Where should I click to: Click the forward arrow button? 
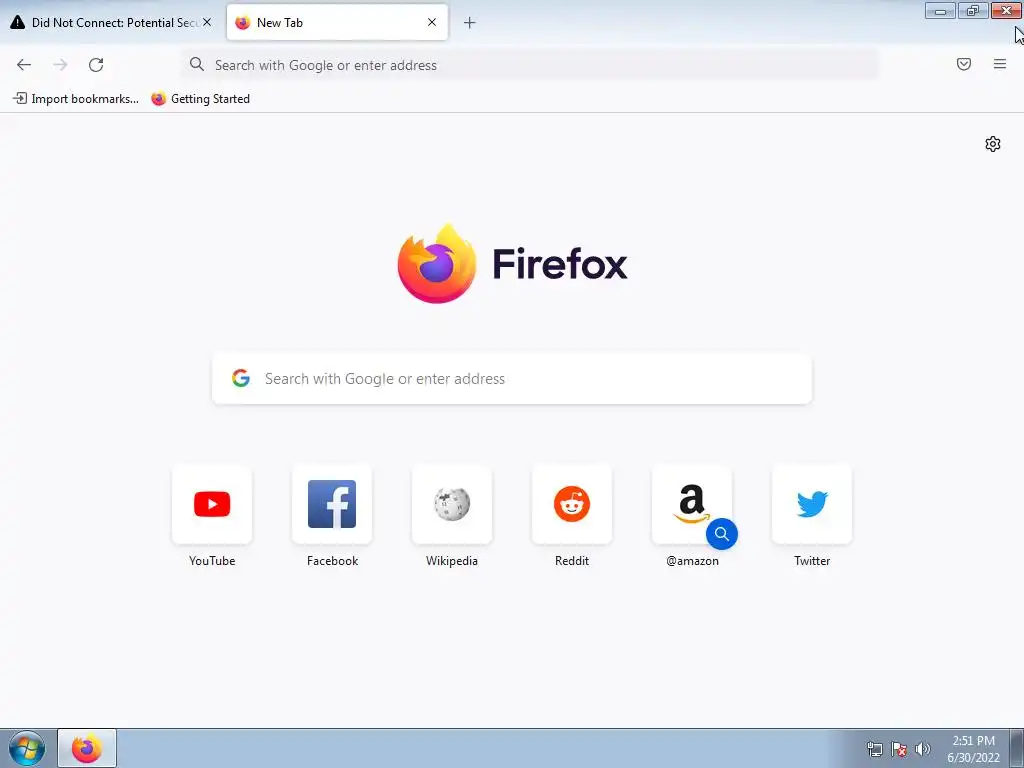click(x=60, y=65)
